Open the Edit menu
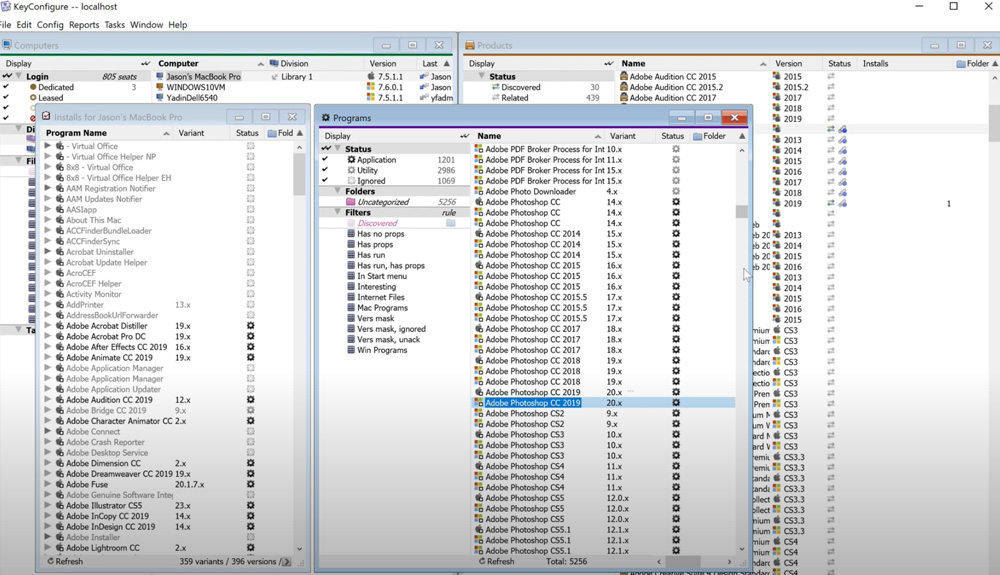The width and height of the screenshot is (1000, 575). [24, 25]
